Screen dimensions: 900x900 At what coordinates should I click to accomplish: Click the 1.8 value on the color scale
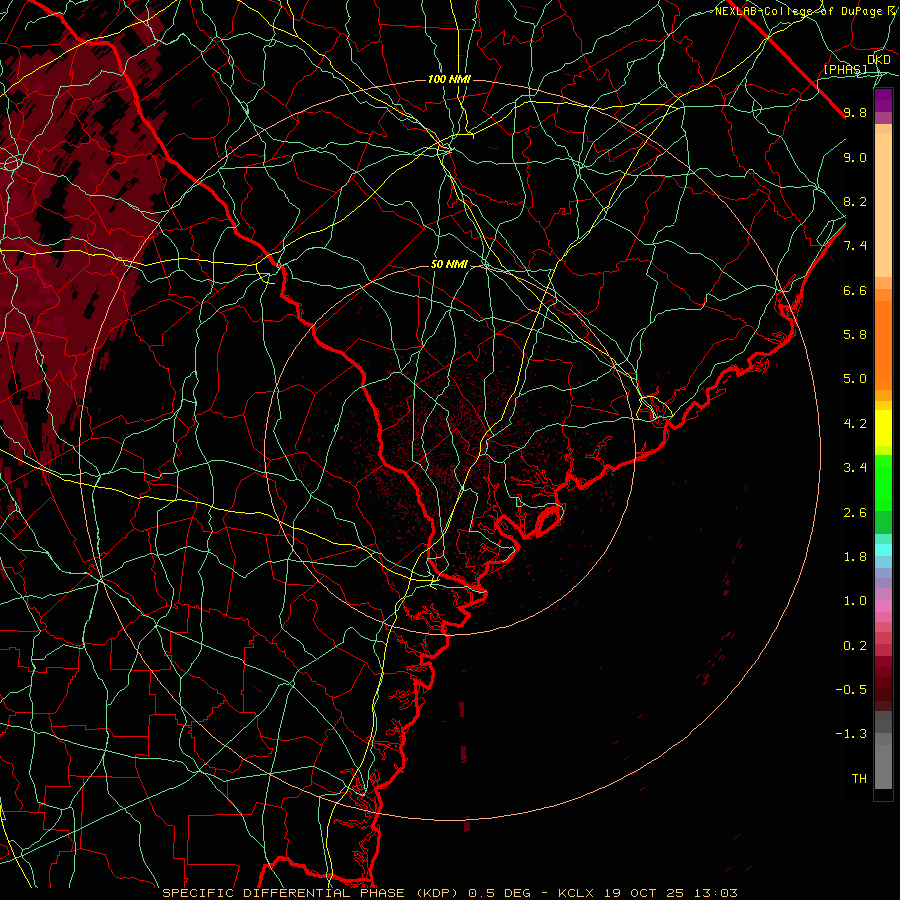coord(855,557)
